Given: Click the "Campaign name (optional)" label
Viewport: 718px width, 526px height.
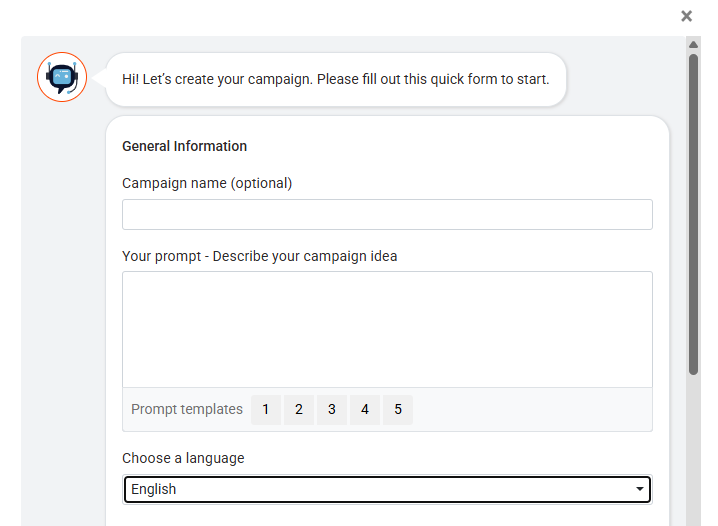Looking at the screenshot, I should pos(207,183).
